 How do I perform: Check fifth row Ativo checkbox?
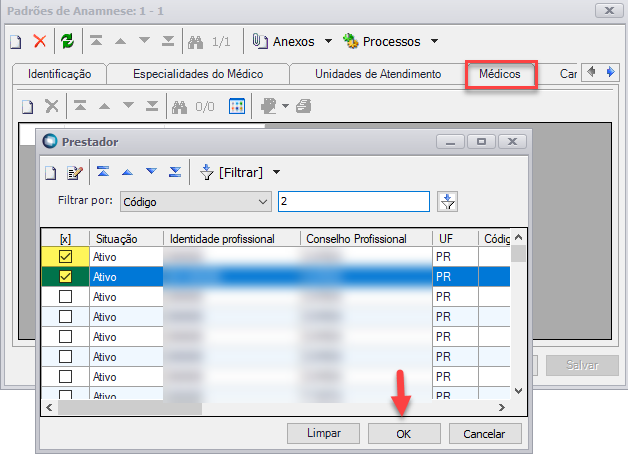pyautogui.click(x=65, y=337)
